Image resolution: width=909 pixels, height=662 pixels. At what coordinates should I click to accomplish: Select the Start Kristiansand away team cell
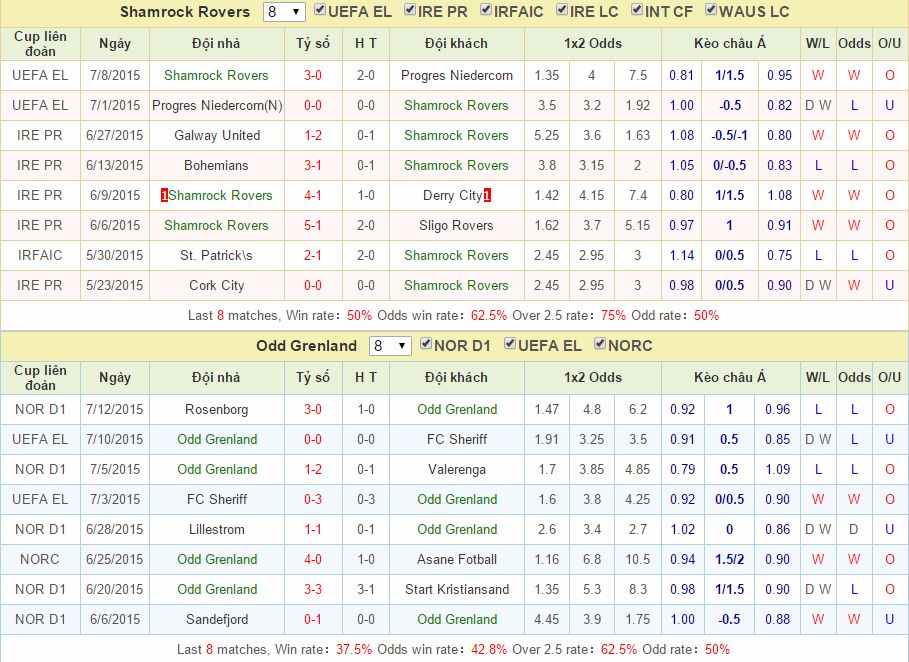coord(457,590)
